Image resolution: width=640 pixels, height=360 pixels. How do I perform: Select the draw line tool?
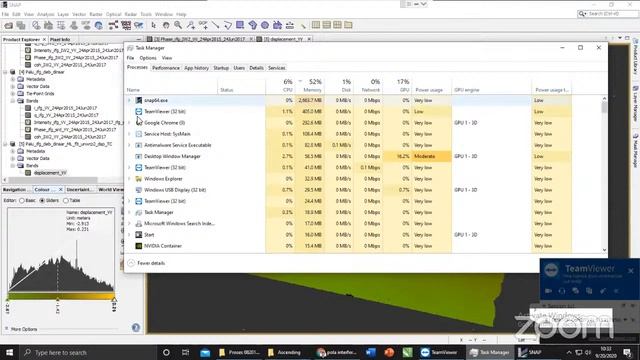(216, 25)
